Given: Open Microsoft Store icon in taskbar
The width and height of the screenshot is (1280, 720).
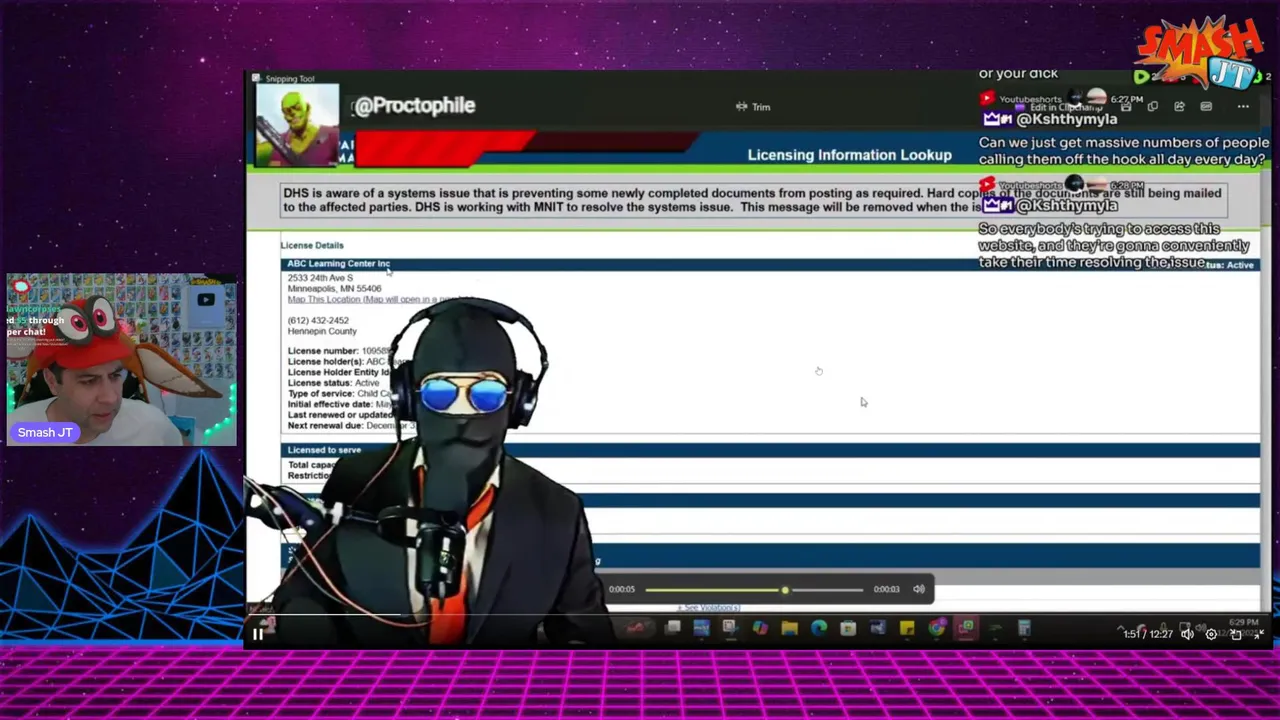Looking at the screenshot, I should (847, 628).
